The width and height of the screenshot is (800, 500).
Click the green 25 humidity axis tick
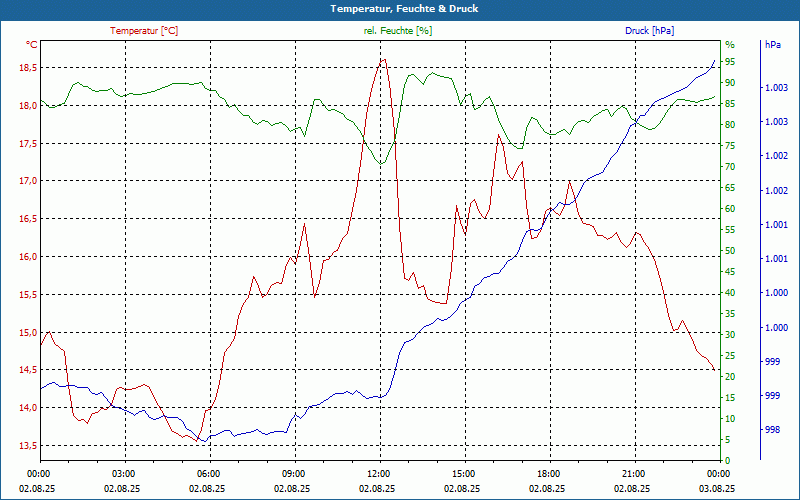click(x=730, y=356)
